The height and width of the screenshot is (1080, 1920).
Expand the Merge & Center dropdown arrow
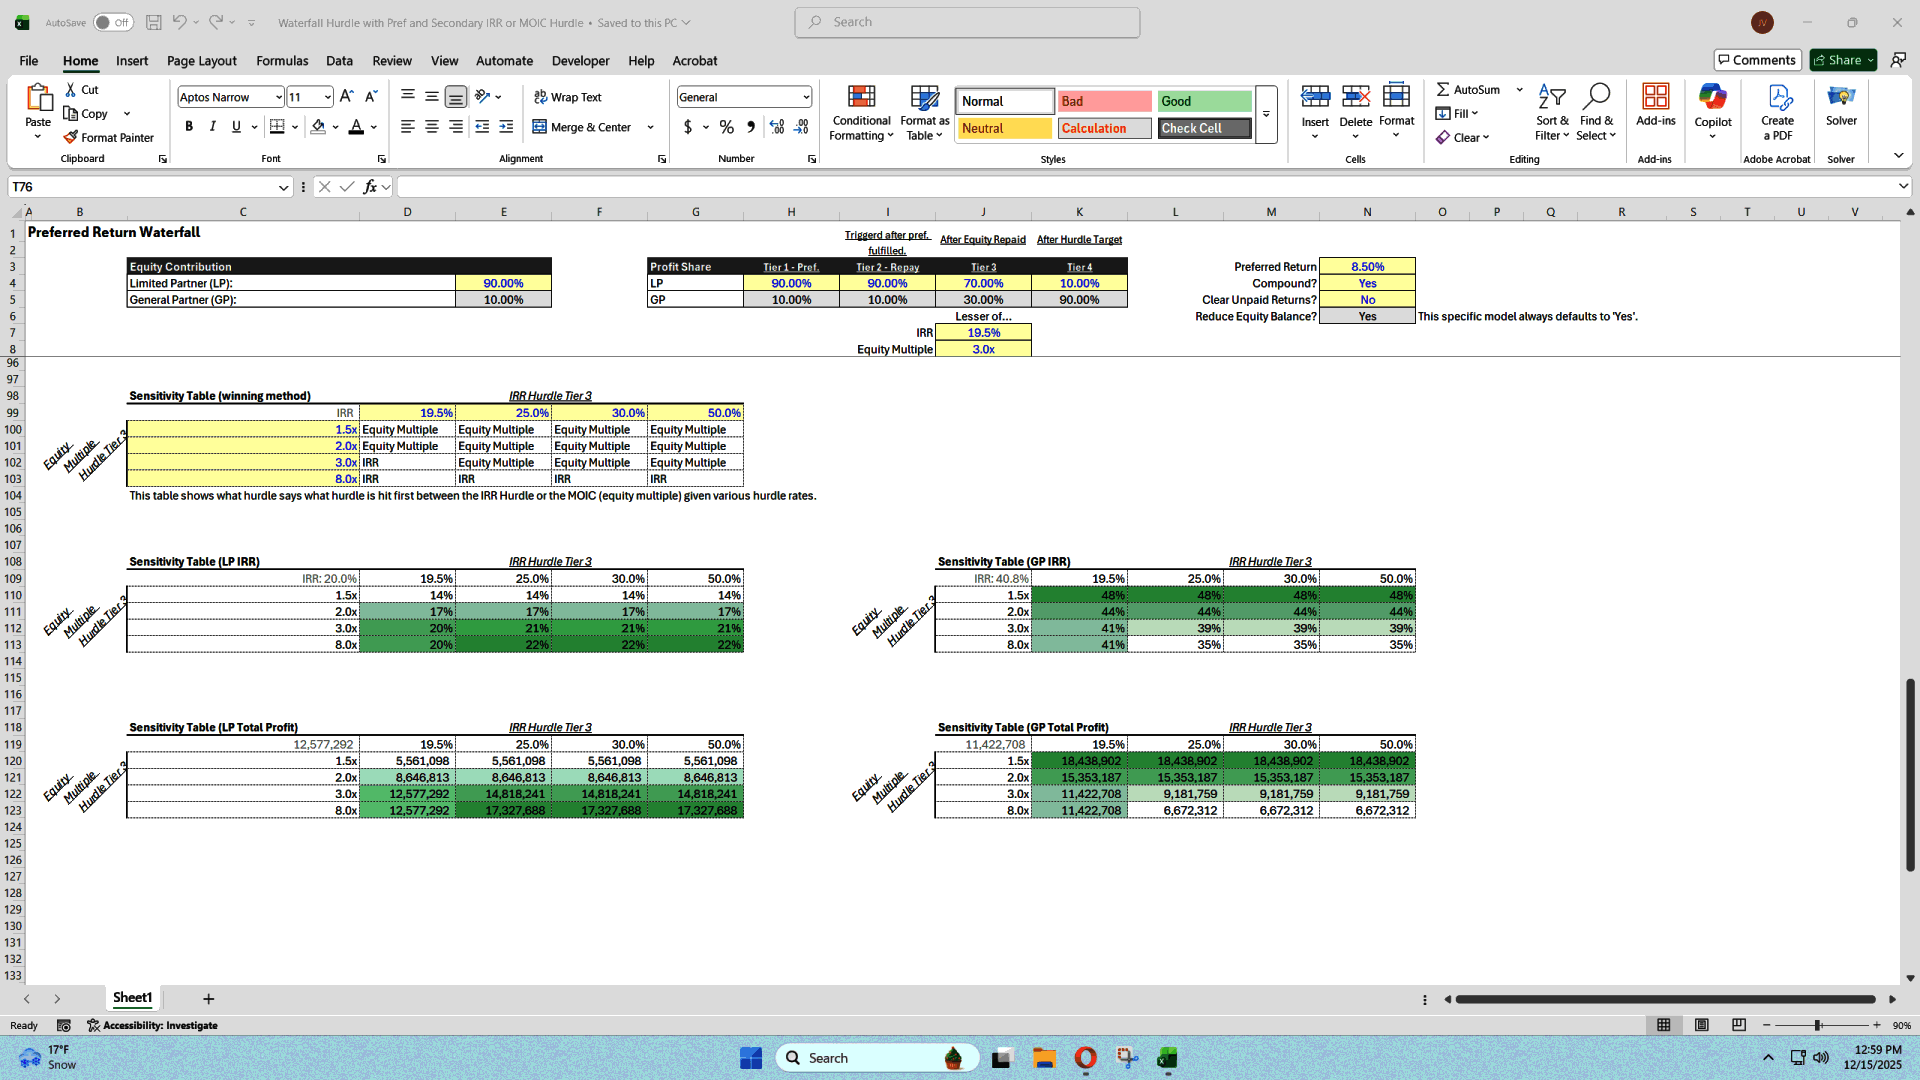pos(650,127)
